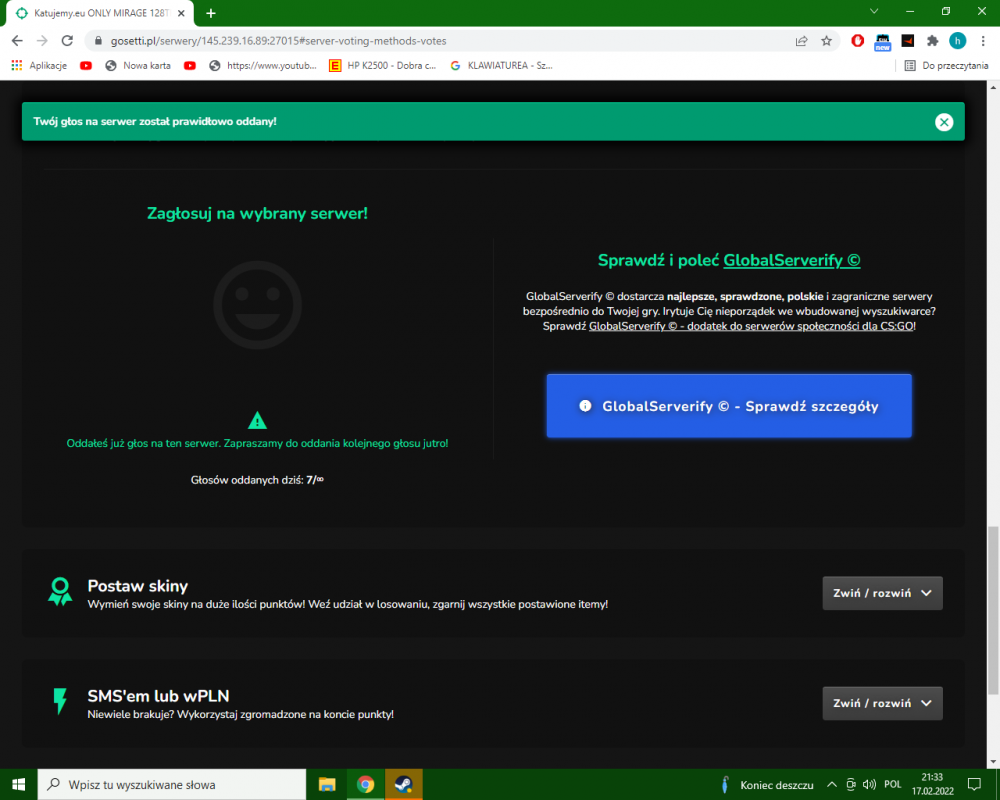Image resolution: width=1000 pixels, height=800 pixels.
Task: Dismiss the green vote confirmation banner
Action: pos(944,122)
